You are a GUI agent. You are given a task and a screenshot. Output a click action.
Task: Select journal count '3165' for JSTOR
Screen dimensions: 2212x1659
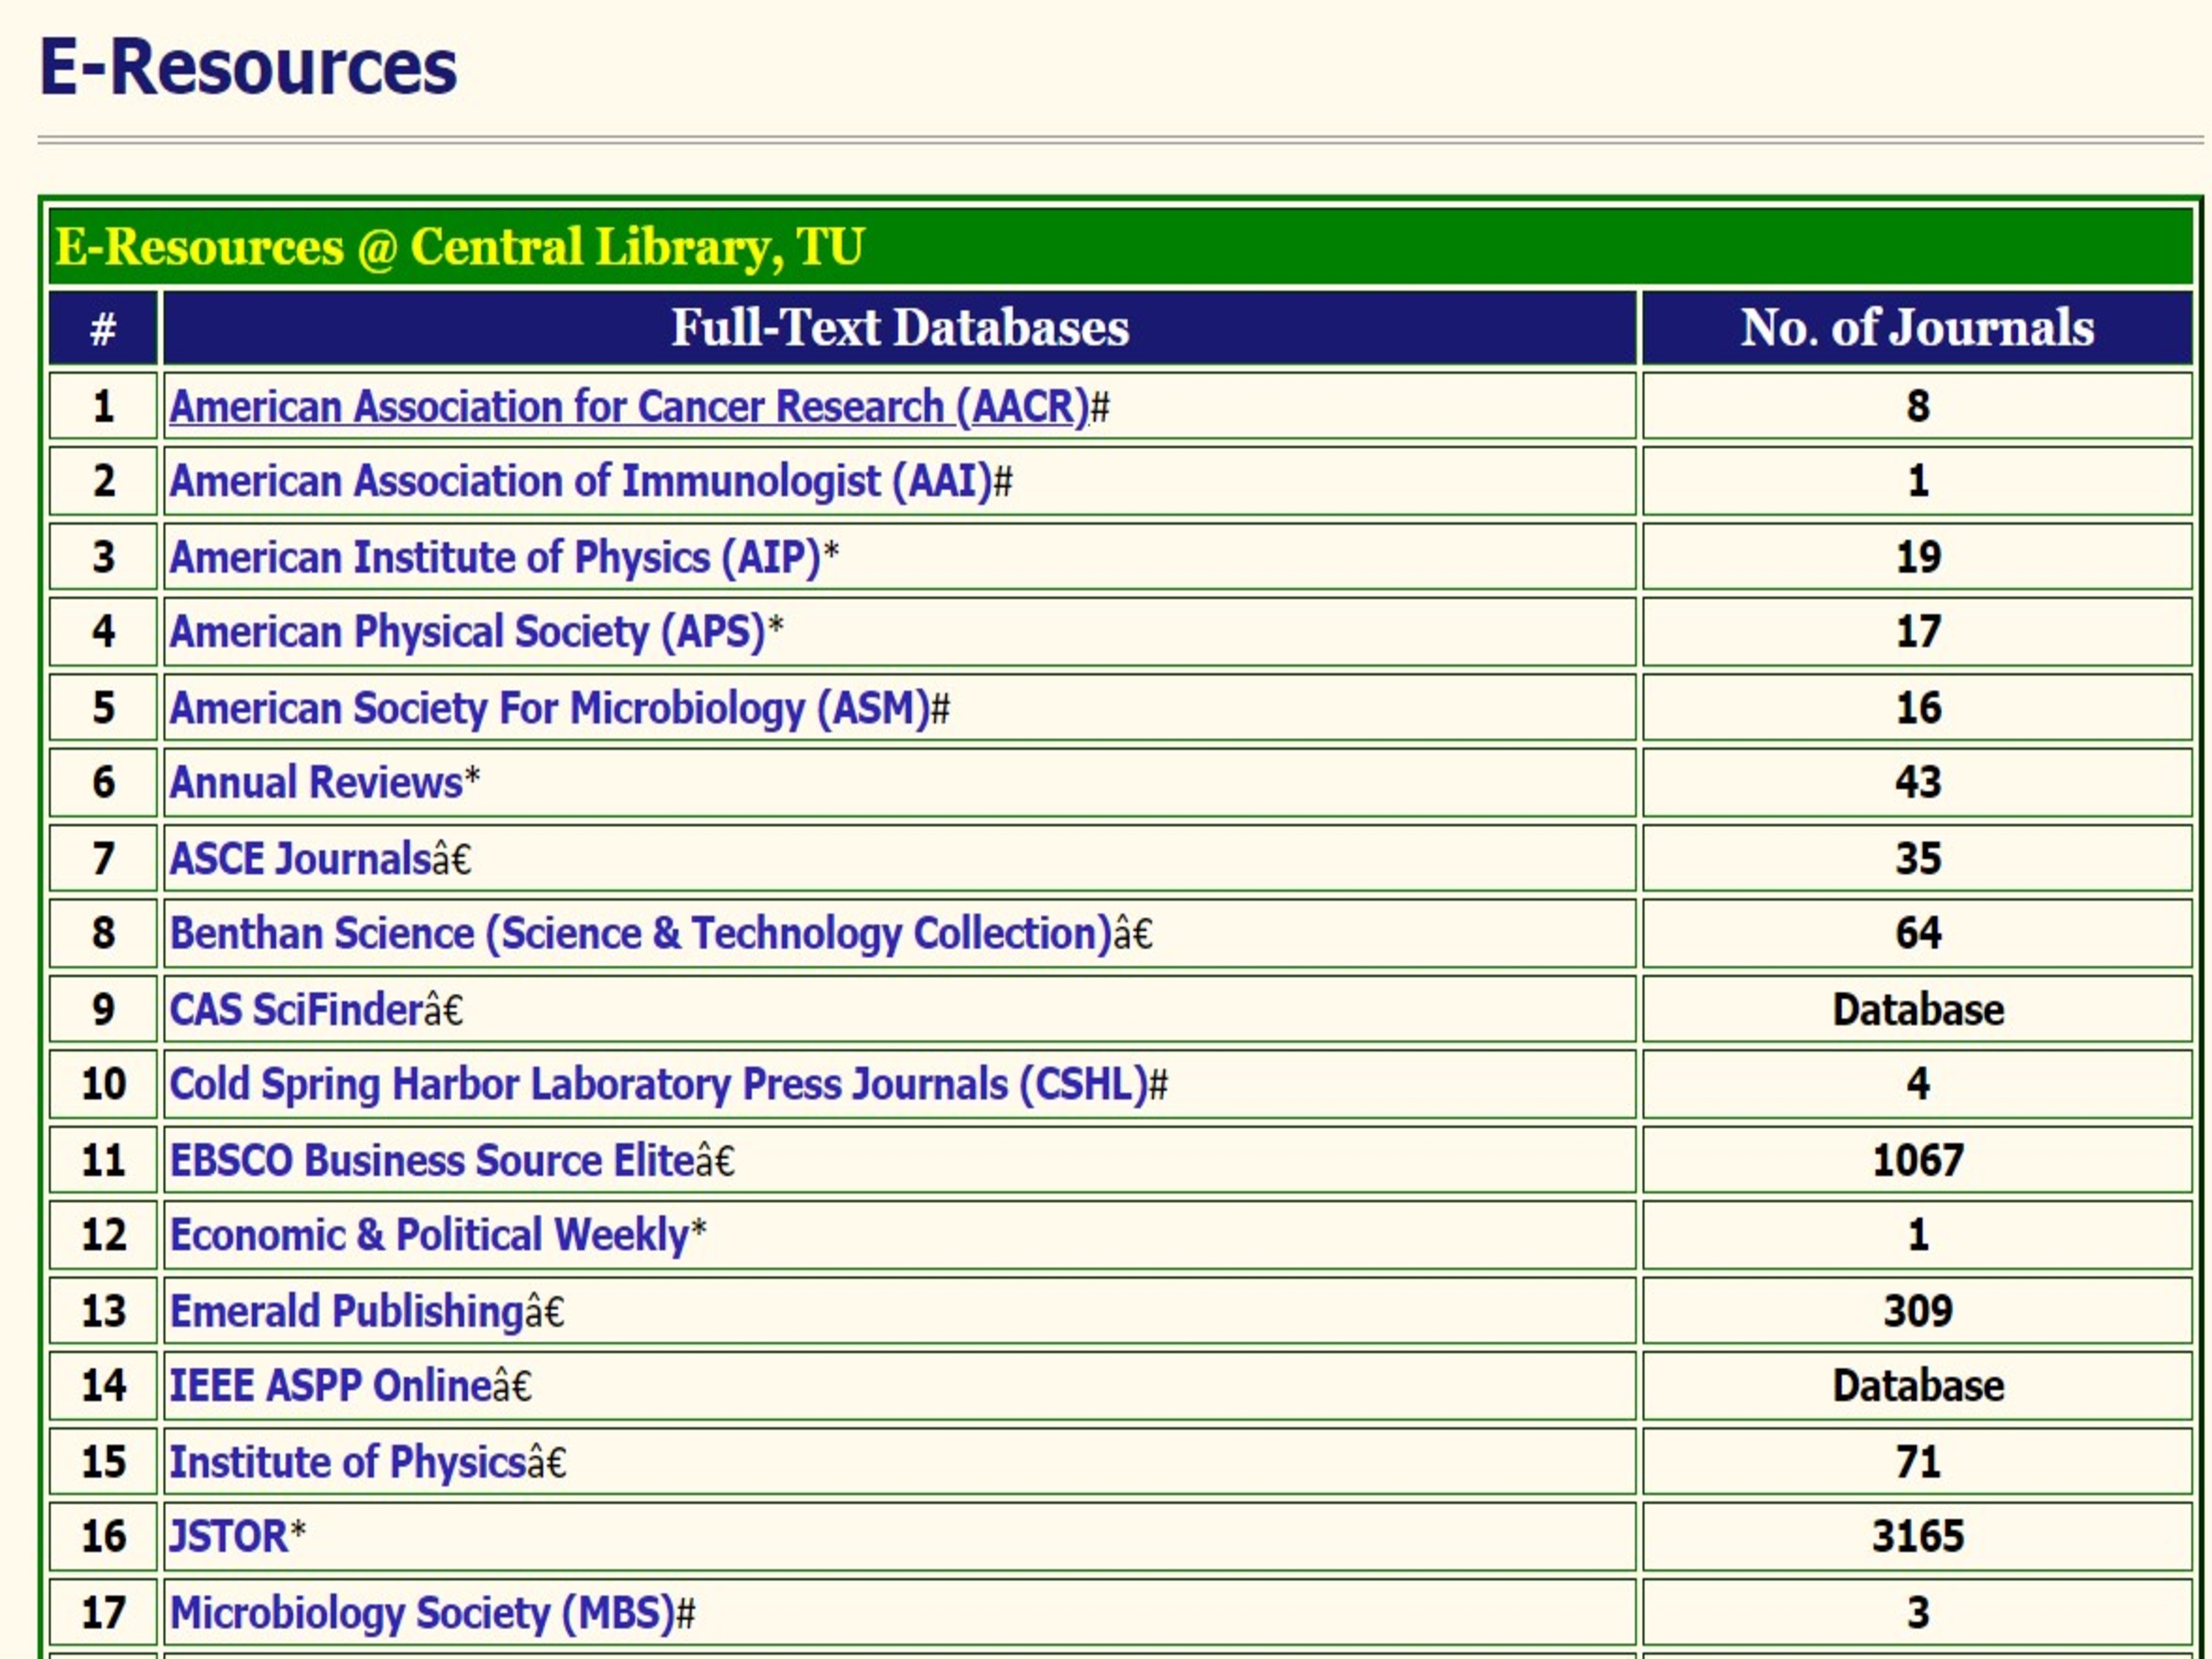coord(1917,1537)
